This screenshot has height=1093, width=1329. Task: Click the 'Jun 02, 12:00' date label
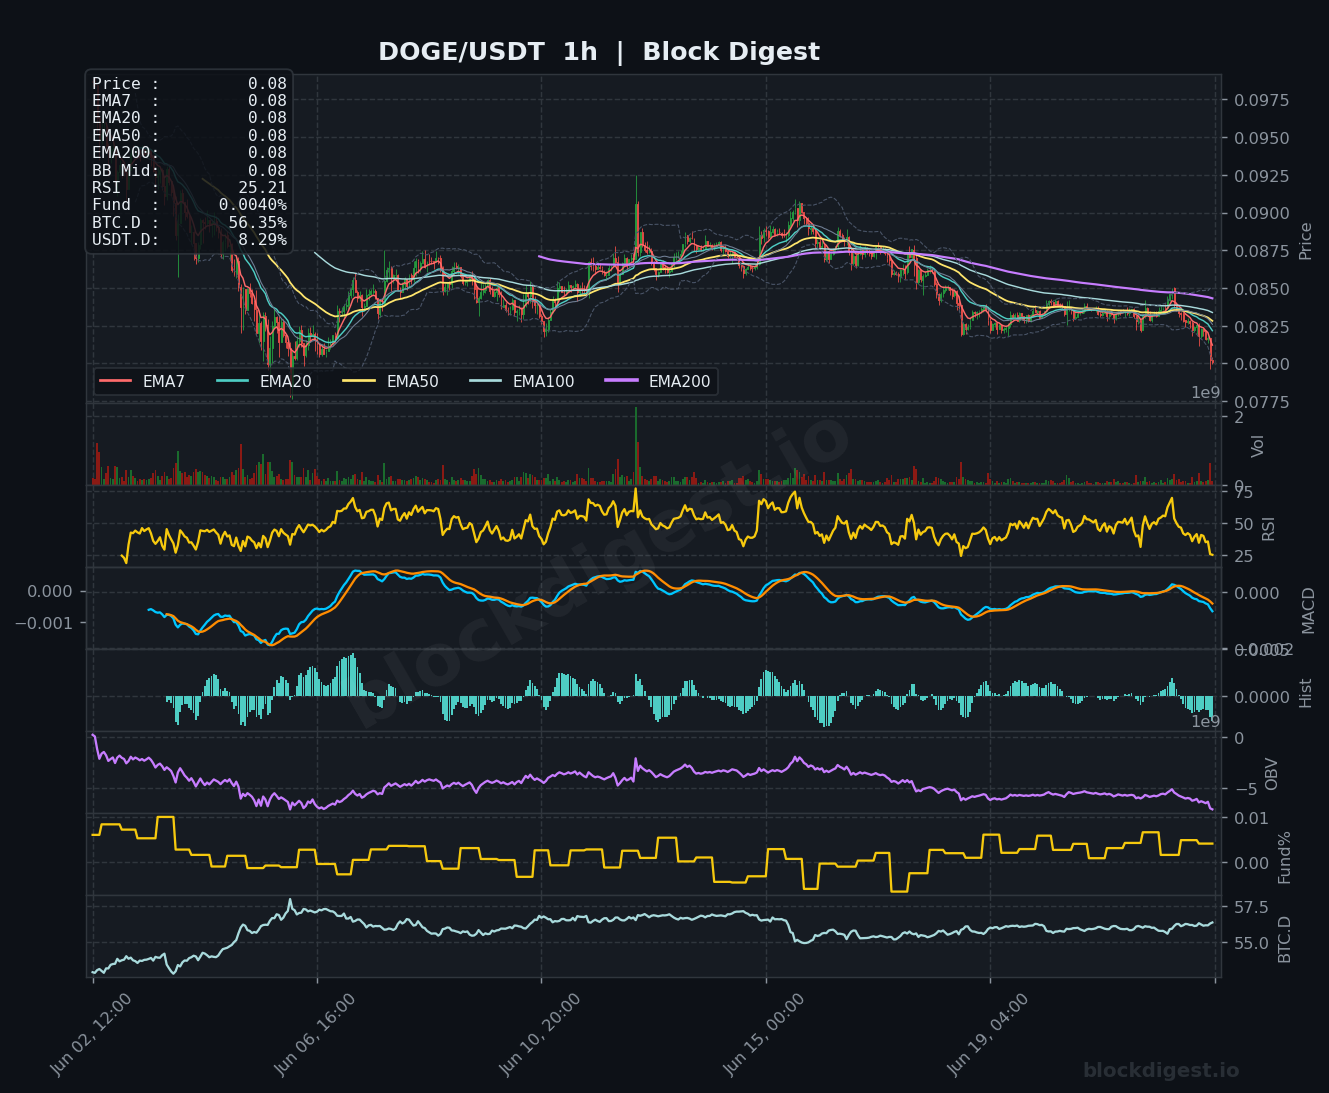91,1034
